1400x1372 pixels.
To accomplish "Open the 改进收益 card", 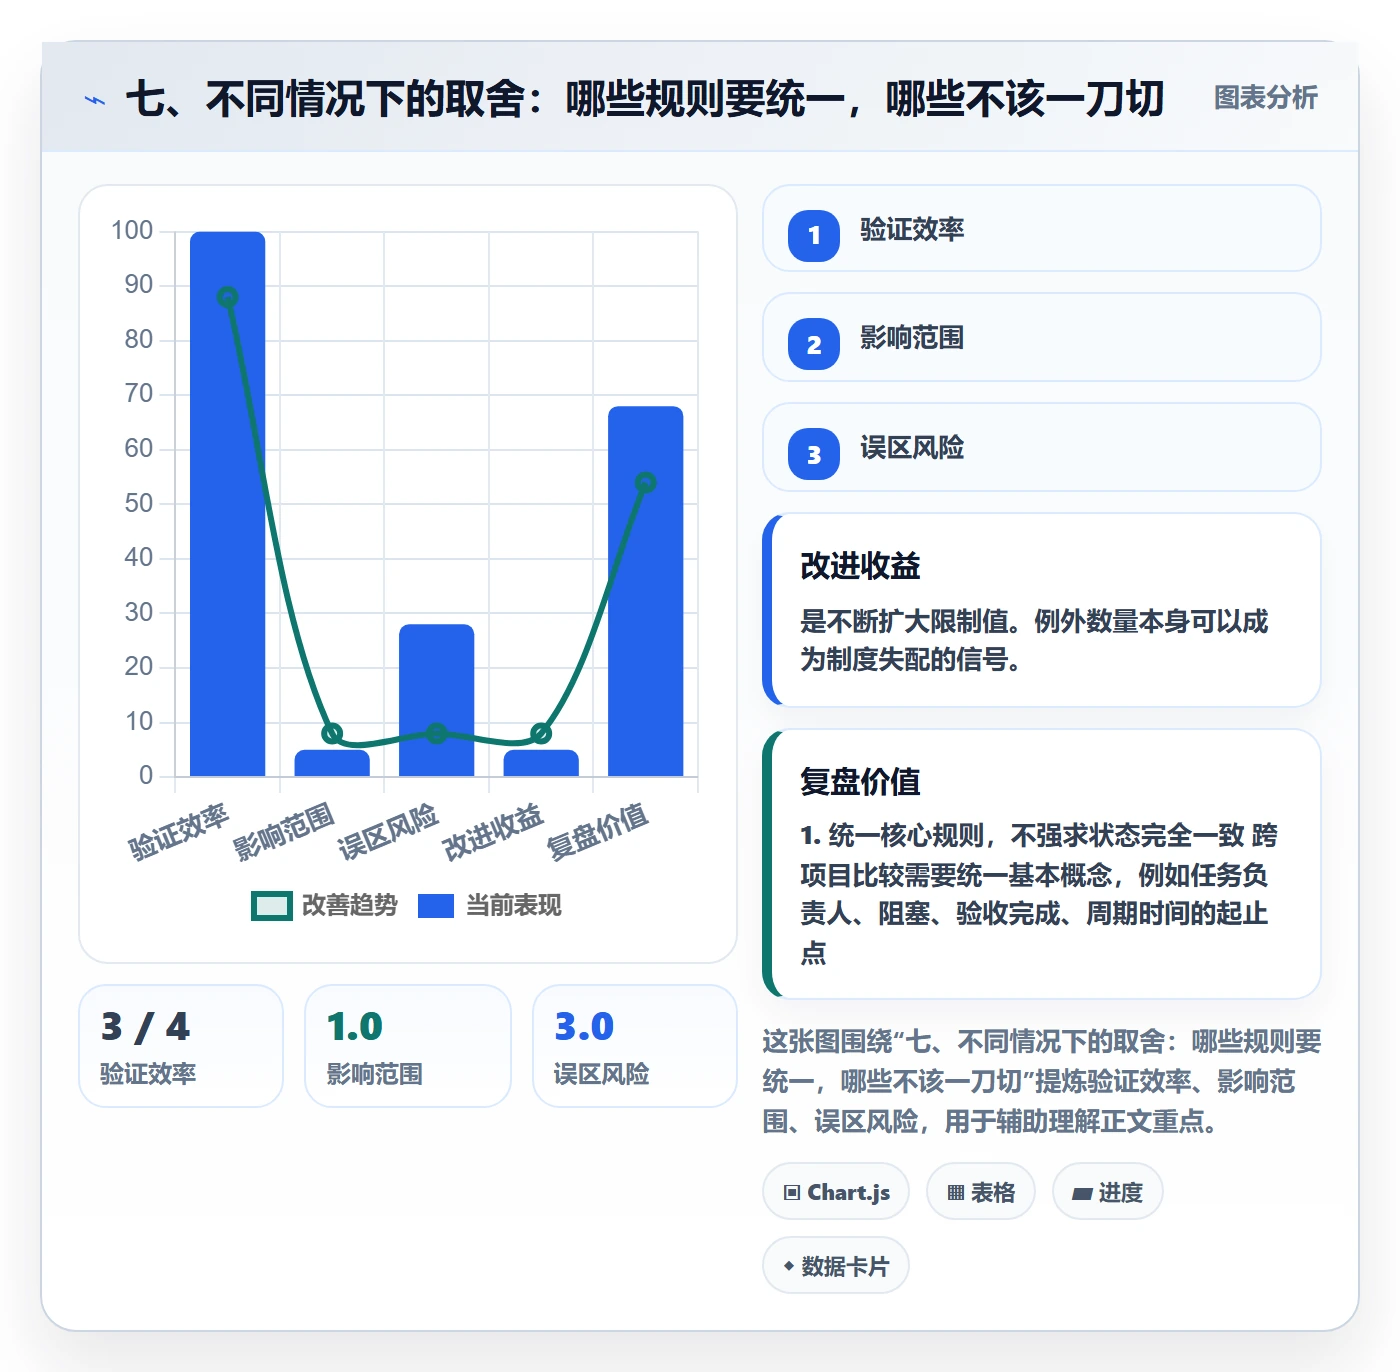I will (x=1042, y=610).
